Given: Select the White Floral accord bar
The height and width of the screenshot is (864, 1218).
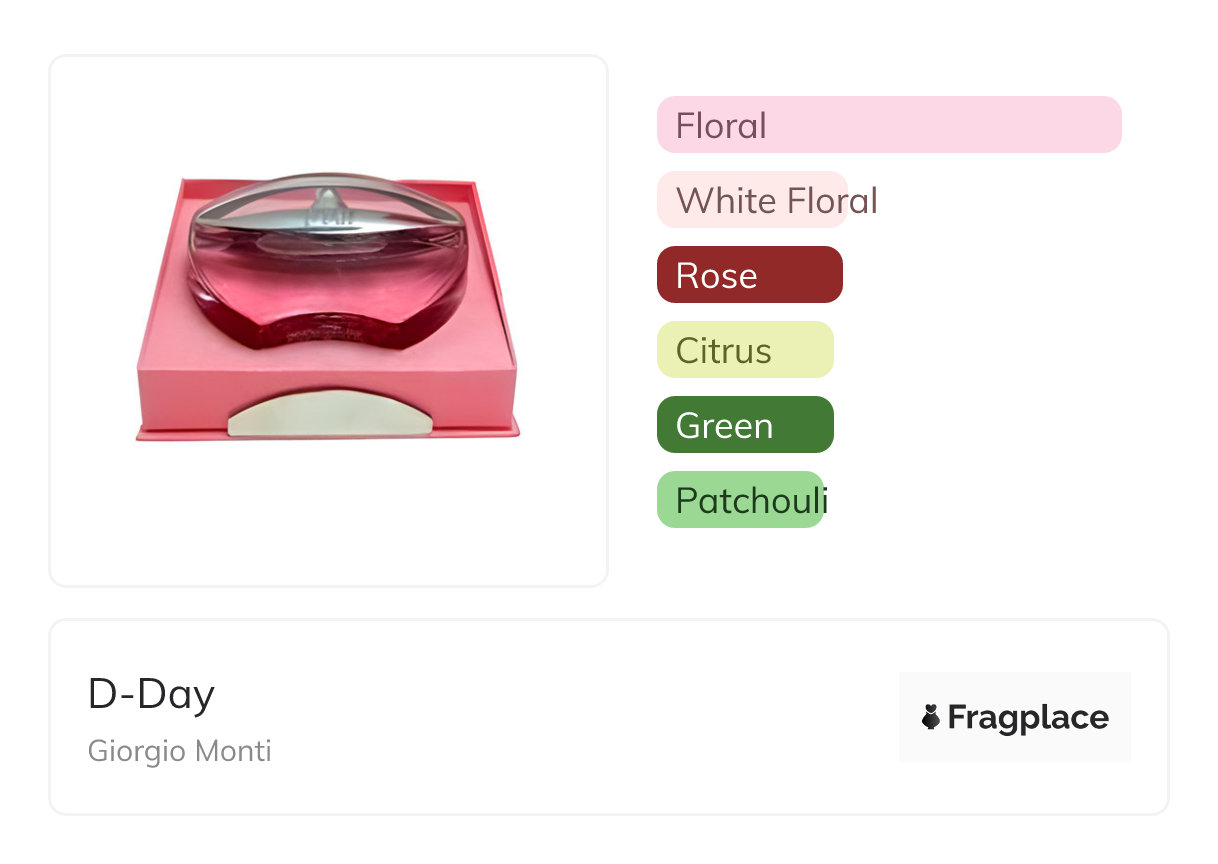Looking at the screenshot, I should [x=752, y=200].
